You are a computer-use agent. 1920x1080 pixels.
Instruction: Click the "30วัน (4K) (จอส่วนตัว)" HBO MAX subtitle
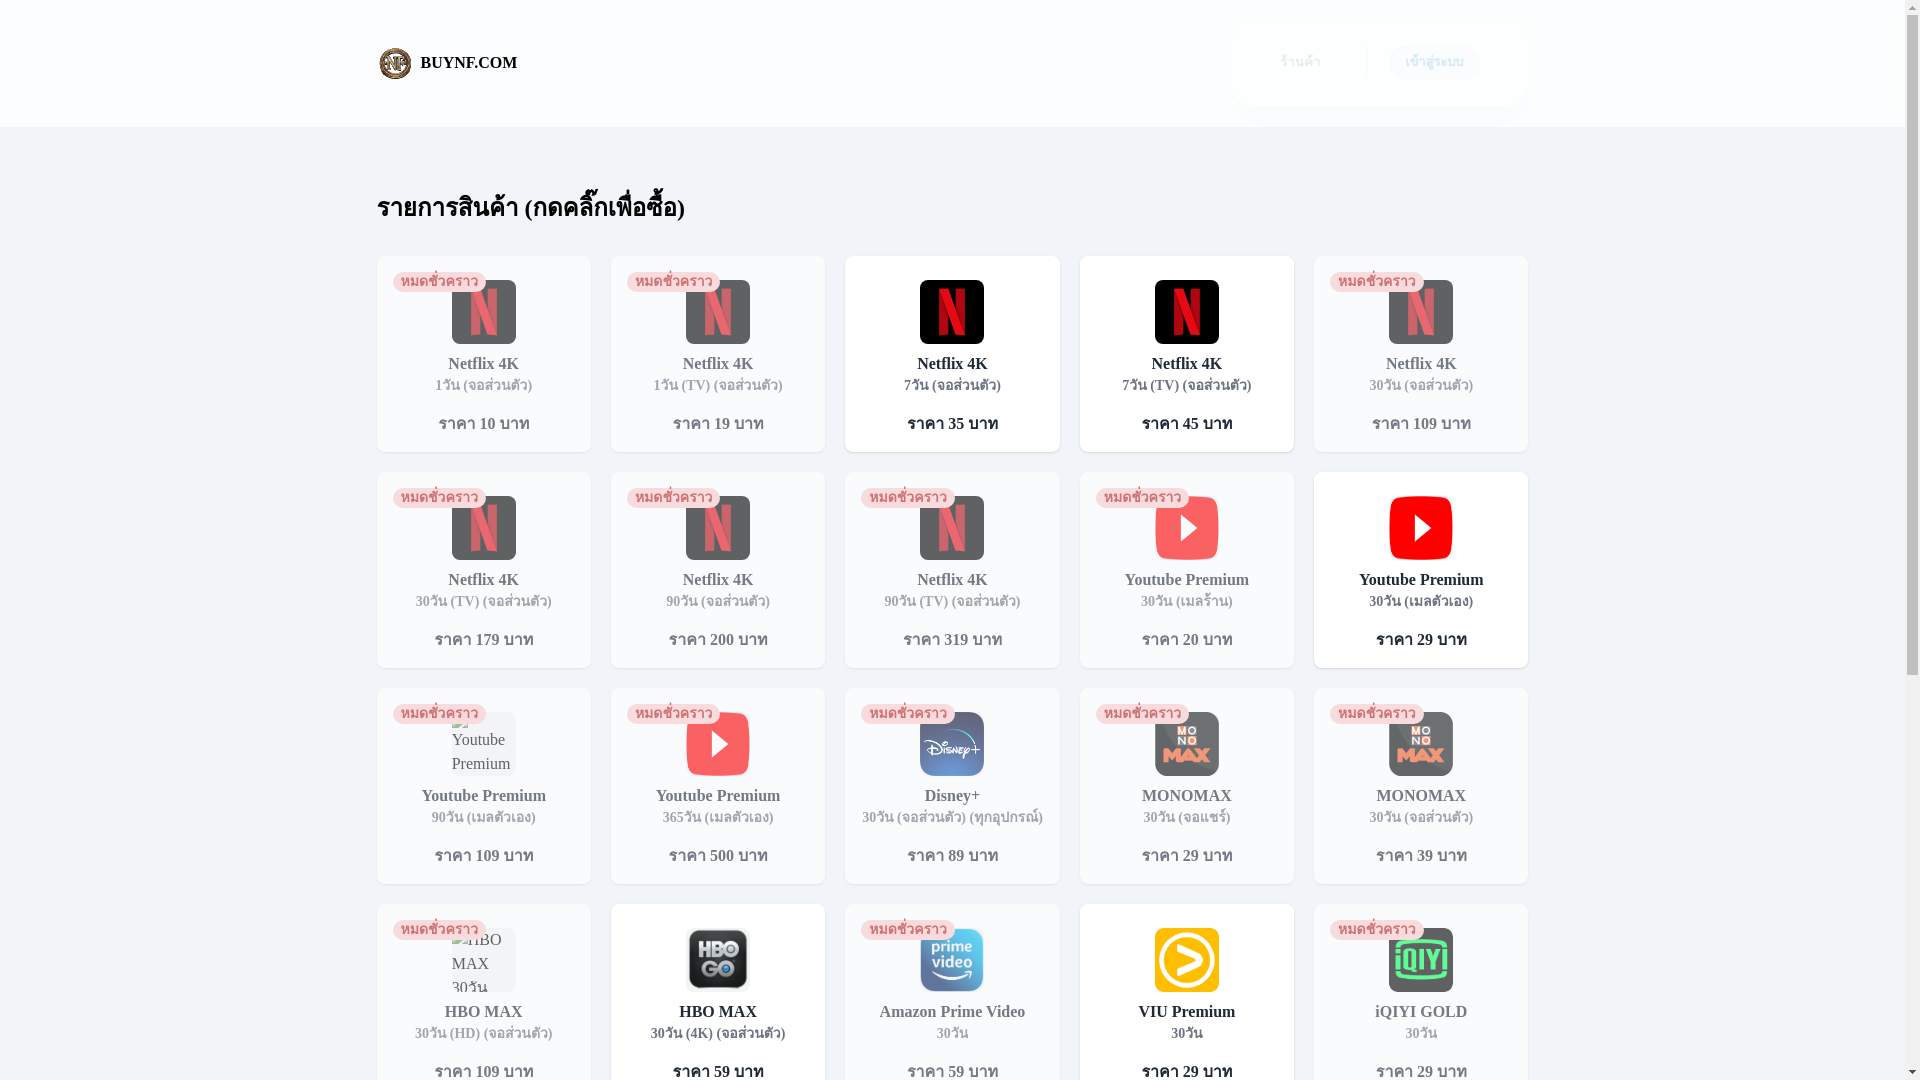(718, 1033)
